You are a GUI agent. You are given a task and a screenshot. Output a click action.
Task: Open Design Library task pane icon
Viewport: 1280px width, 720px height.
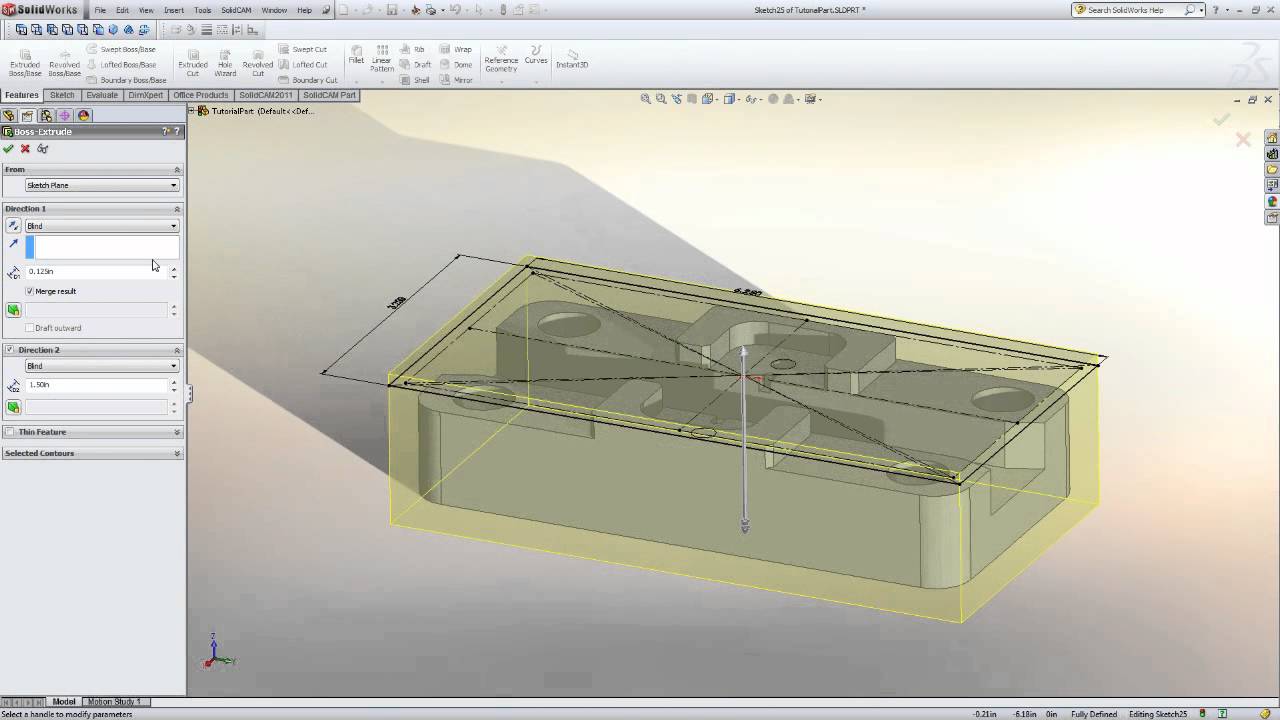tap(1272, 154)
